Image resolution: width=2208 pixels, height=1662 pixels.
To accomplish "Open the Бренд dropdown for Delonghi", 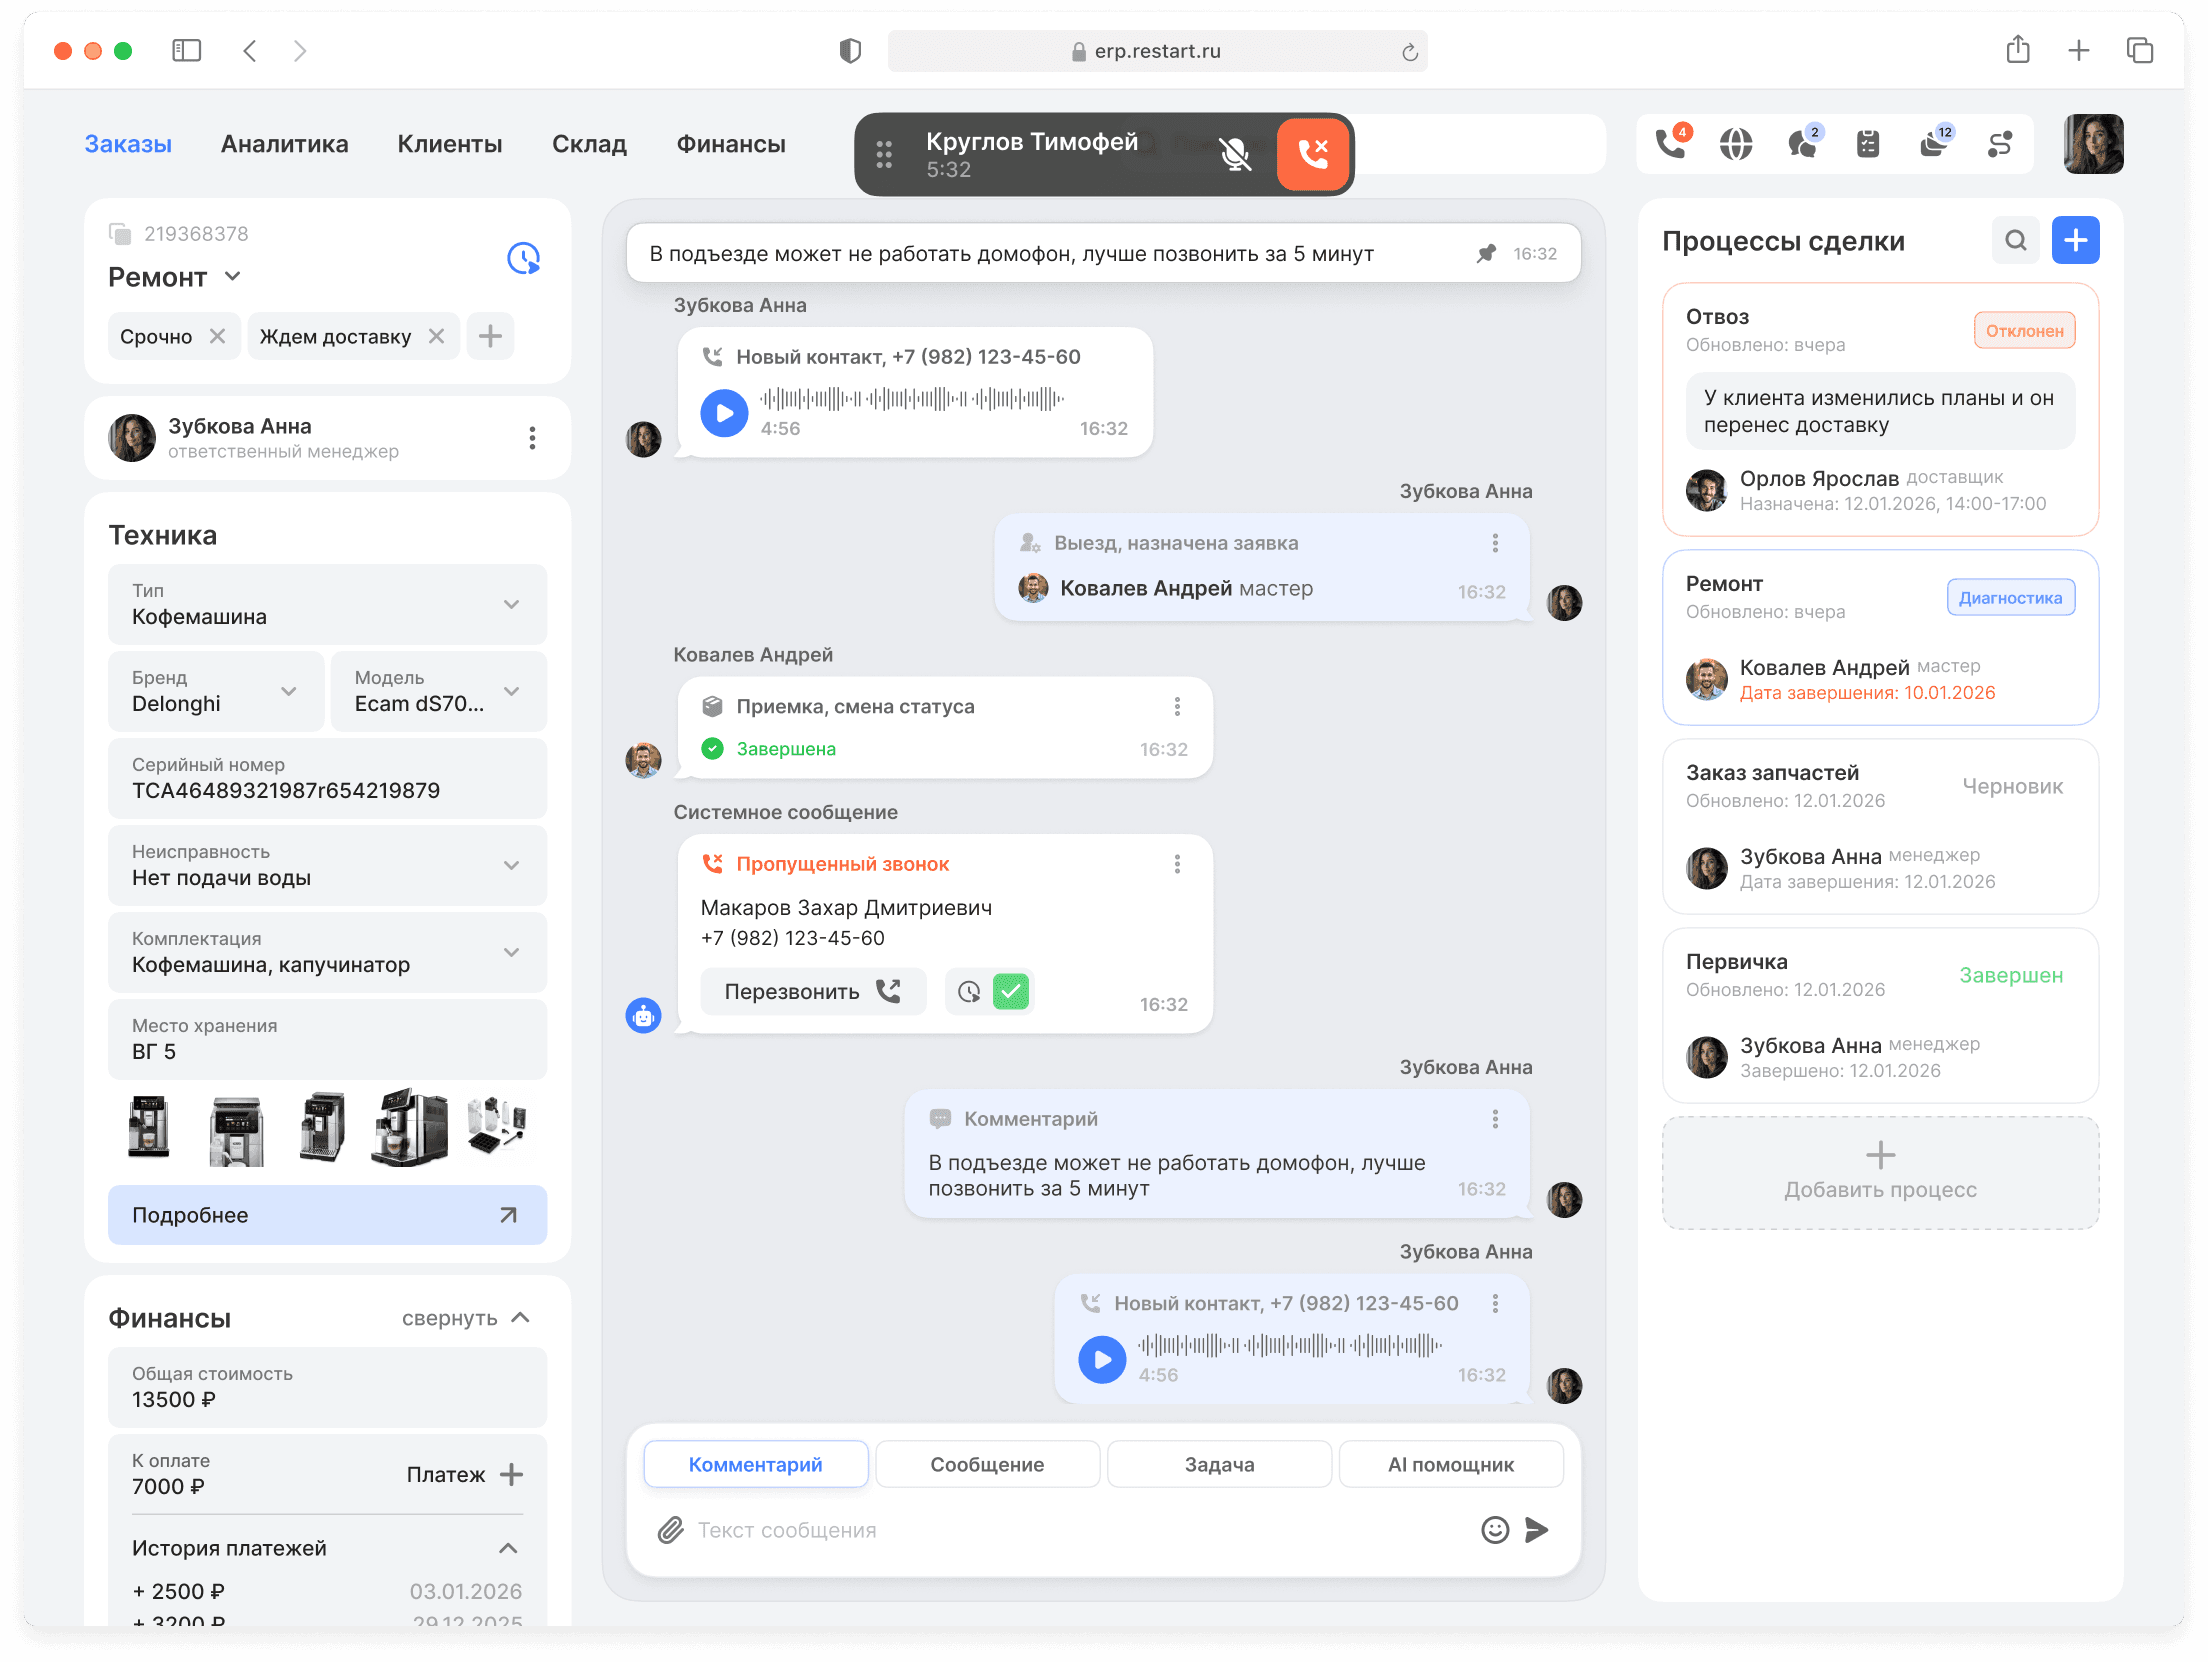I will 290,691.
